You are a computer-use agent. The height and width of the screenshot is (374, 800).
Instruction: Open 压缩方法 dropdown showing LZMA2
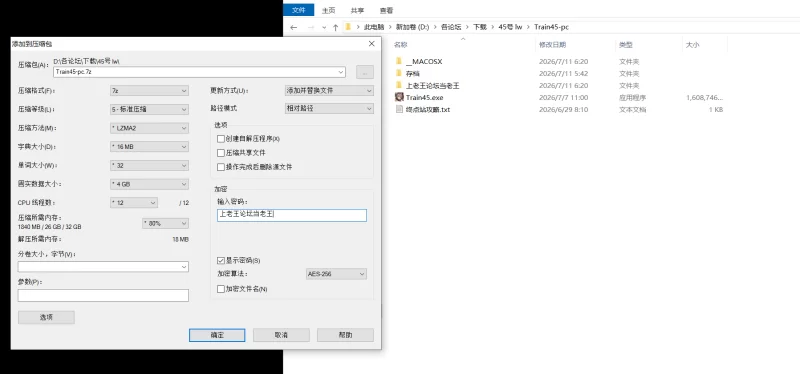(149, 128)
